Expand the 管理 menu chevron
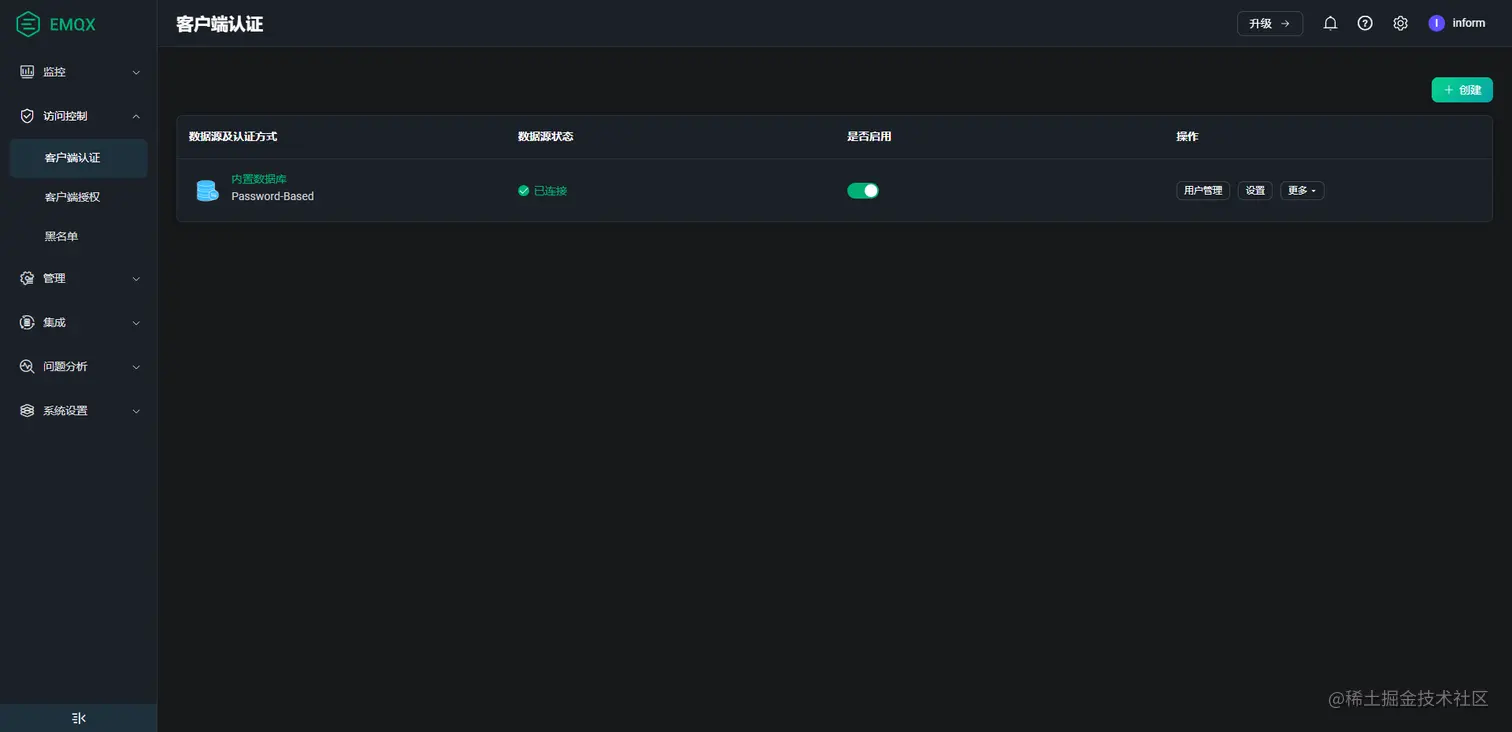This screenshot has width=1512, height=732. coord(137,278)
